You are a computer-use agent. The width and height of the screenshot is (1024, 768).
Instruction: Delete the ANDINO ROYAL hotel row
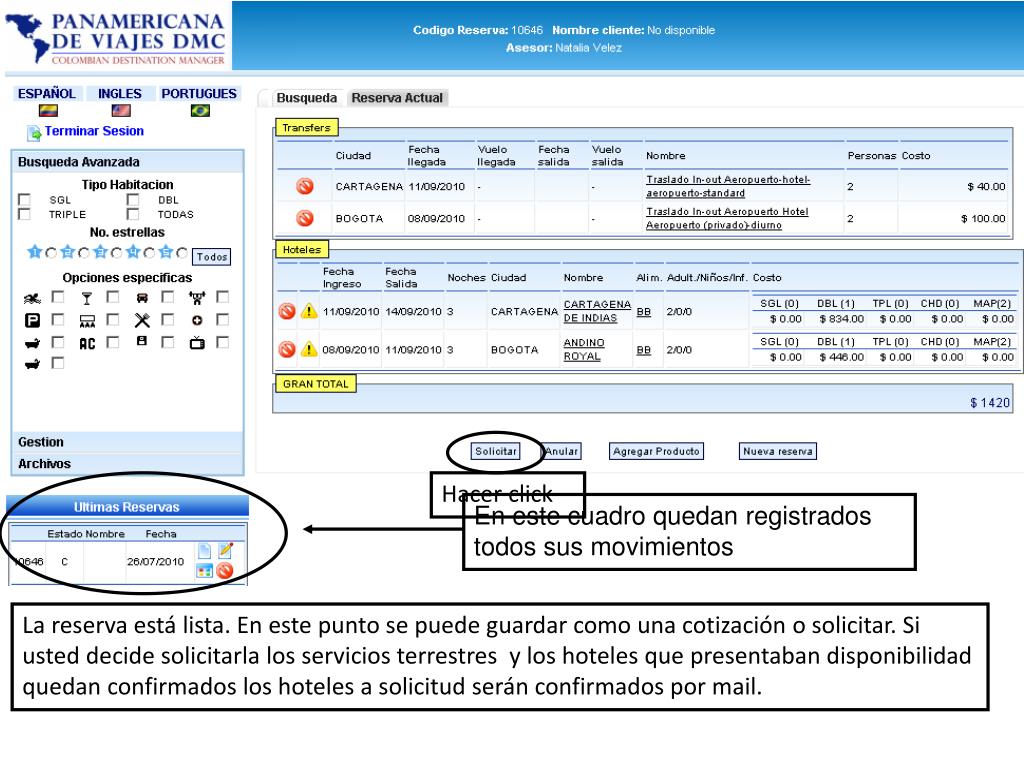click(287, 349)
